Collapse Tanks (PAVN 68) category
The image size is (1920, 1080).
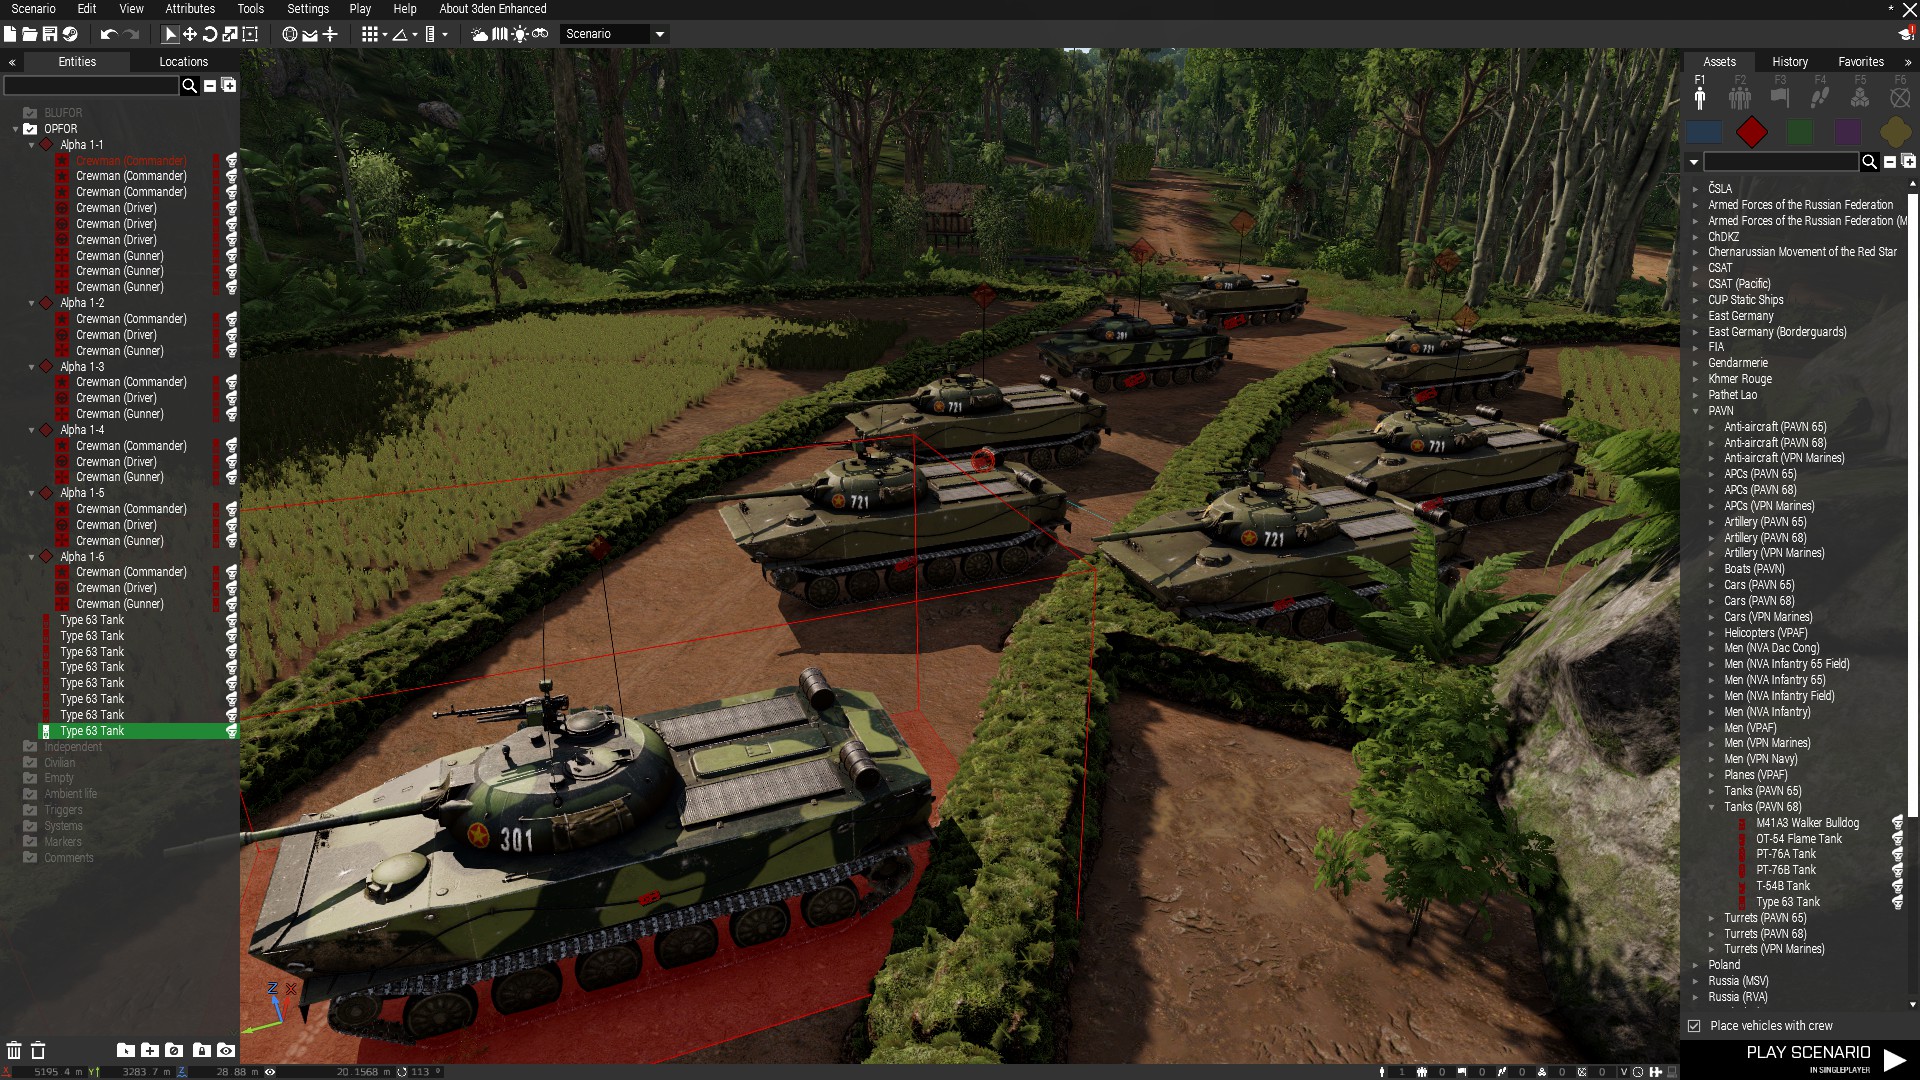click(1712, 807)
